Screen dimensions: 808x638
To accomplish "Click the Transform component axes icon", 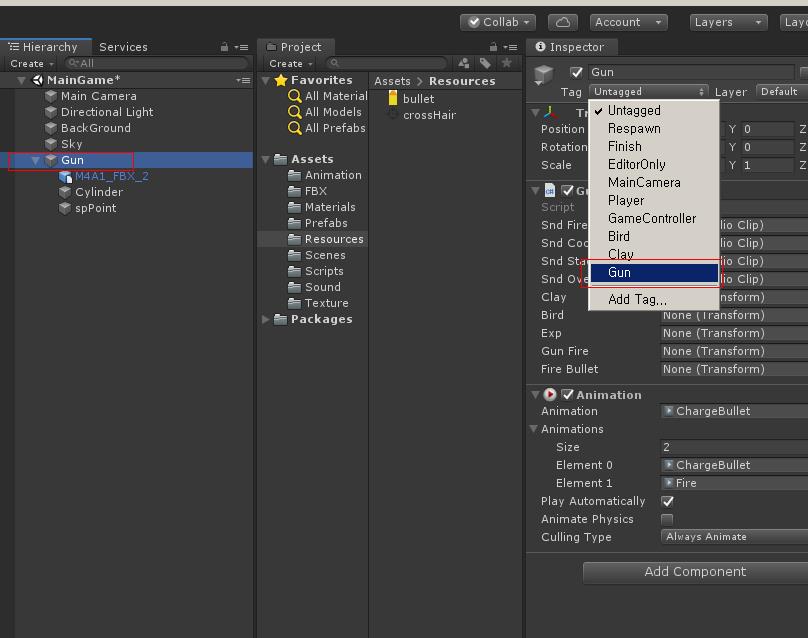I will click(550, 112).
